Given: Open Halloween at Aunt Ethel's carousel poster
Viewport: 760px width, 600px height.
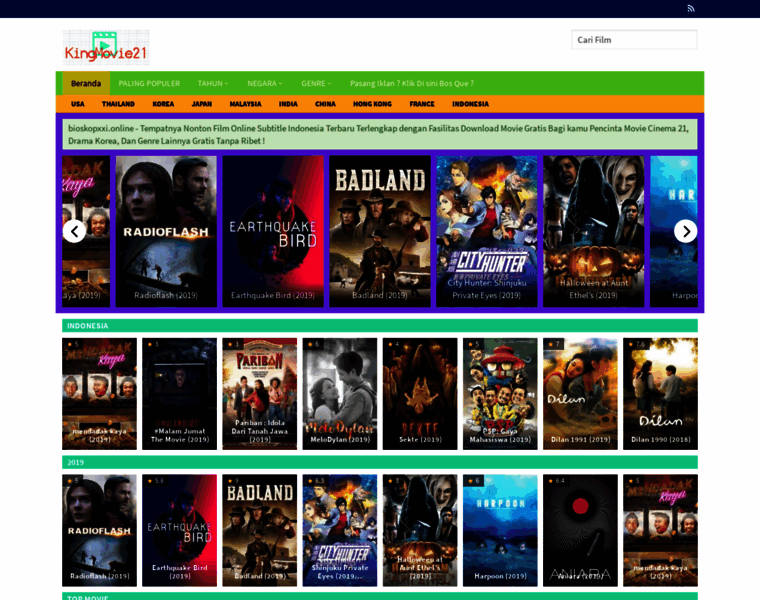Looking at the screenshot, I should click(594, 231).
